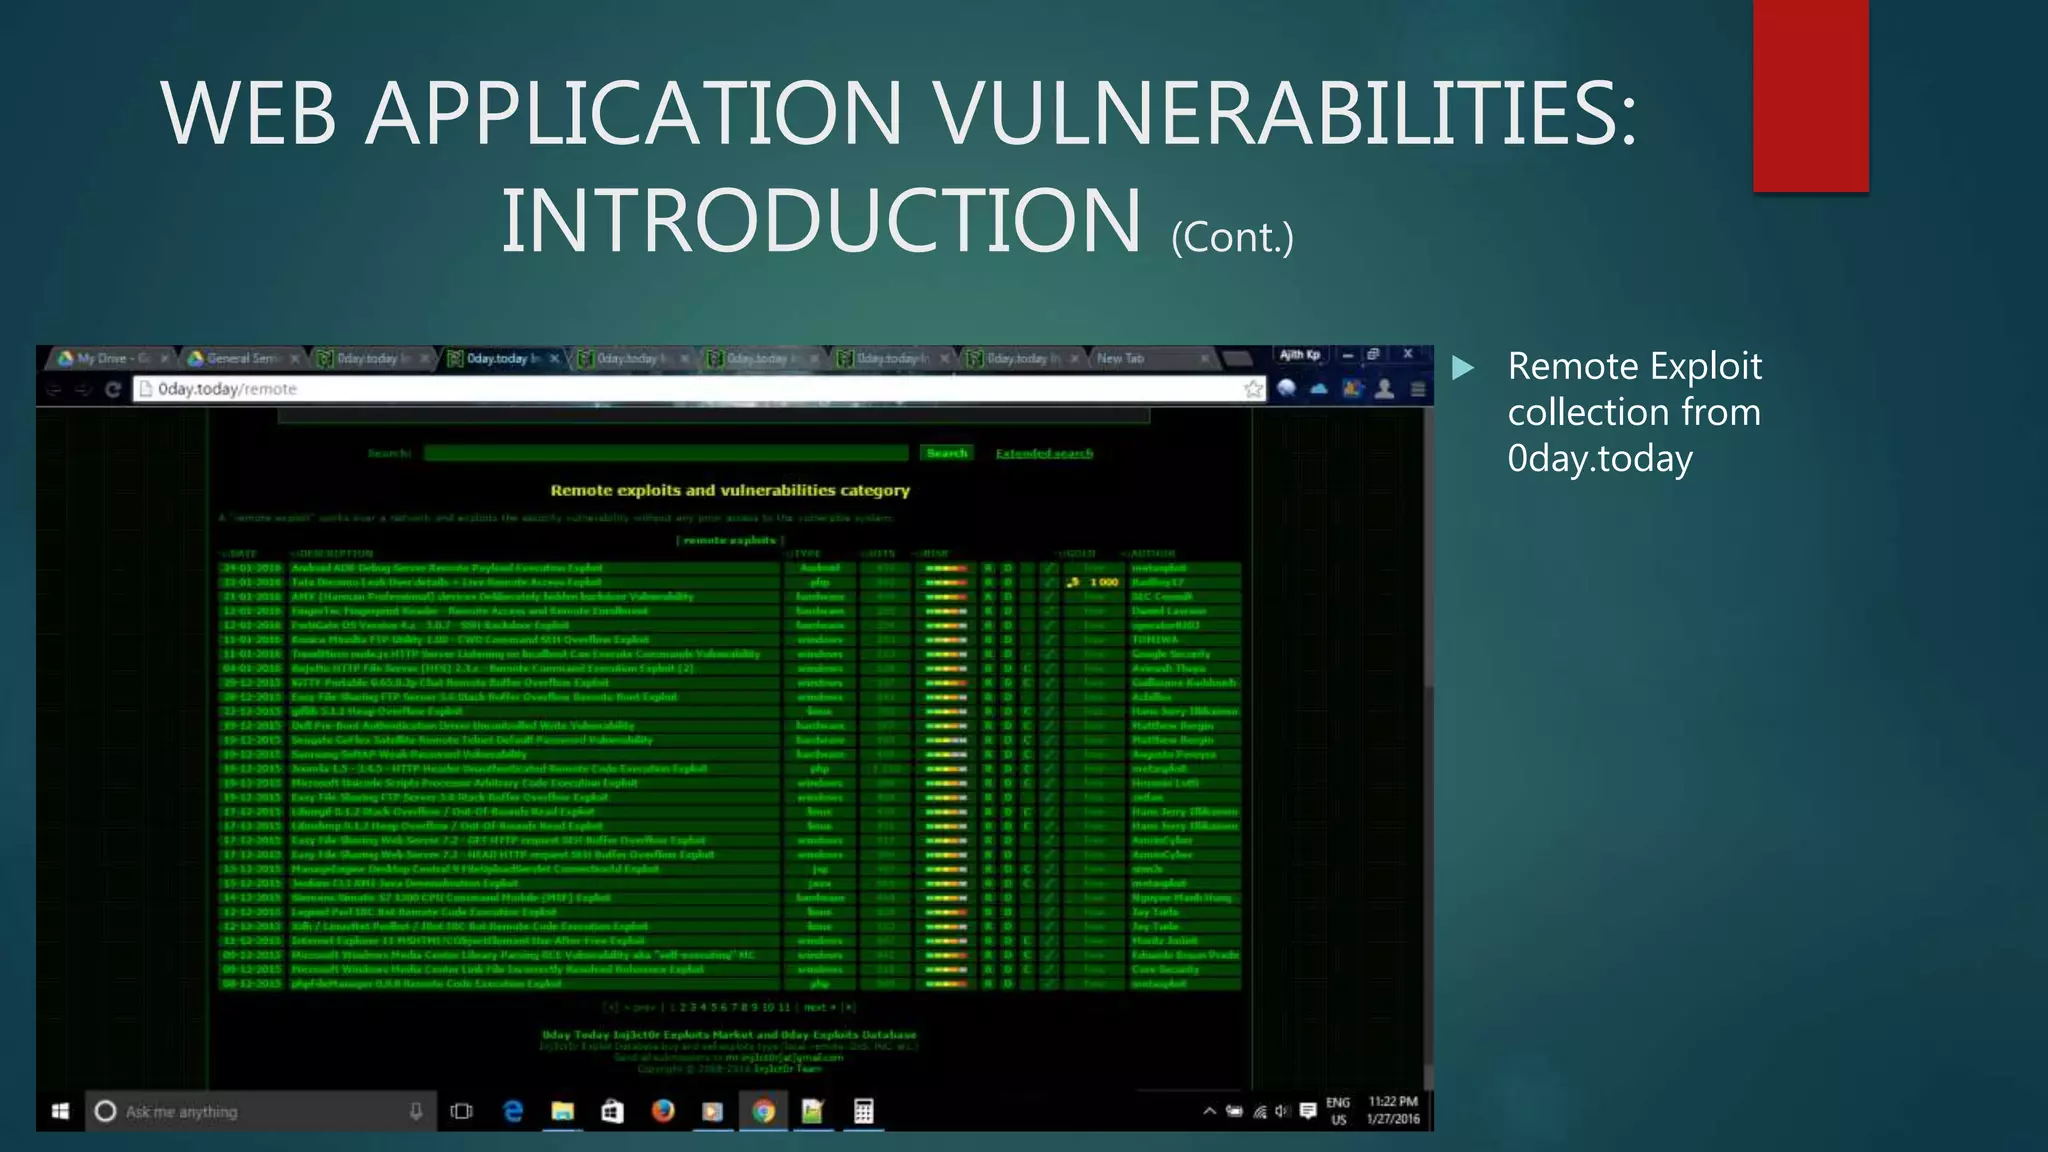Go forward in Chrome browser
Screen dimensions: 2048x1152
click(x=84, y=390)
